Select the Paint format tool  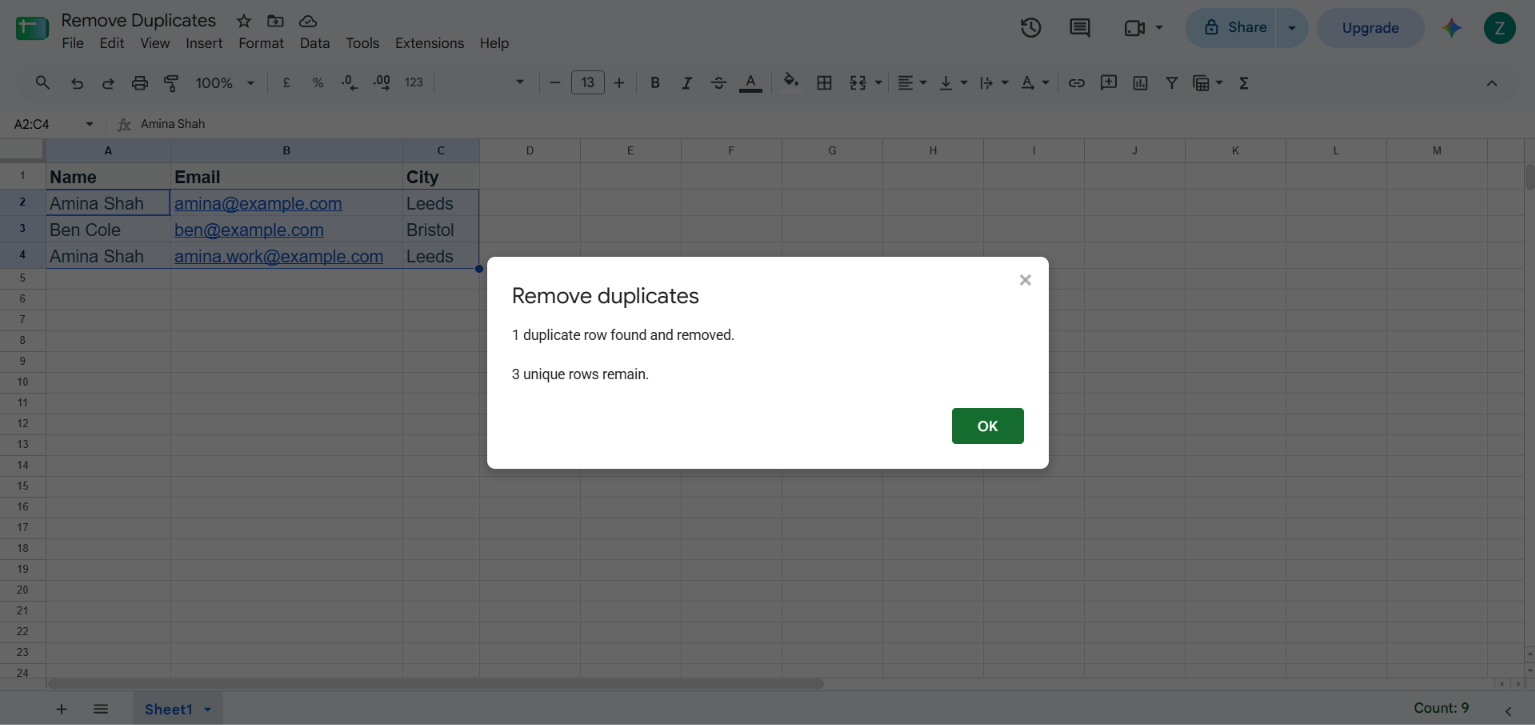(171, 83)
